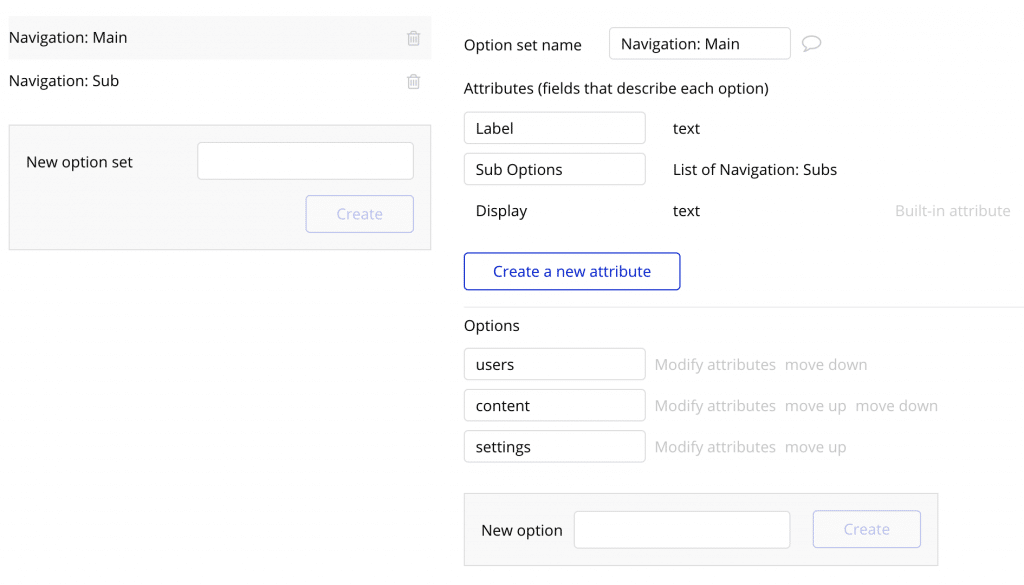Viewport: 1024px width, 585px height.
Task: Click Create in the New option set panel
Action: 359,213
